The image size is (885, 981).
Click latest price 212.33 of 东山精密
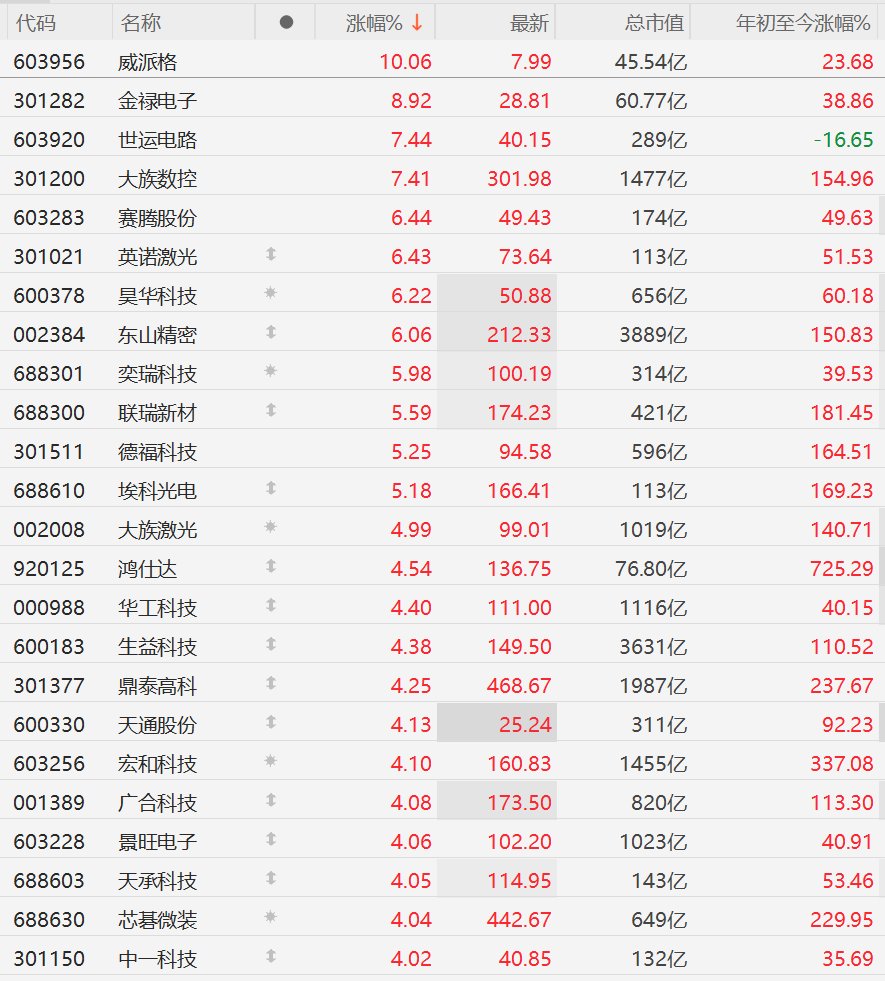(x=520, y=335)
